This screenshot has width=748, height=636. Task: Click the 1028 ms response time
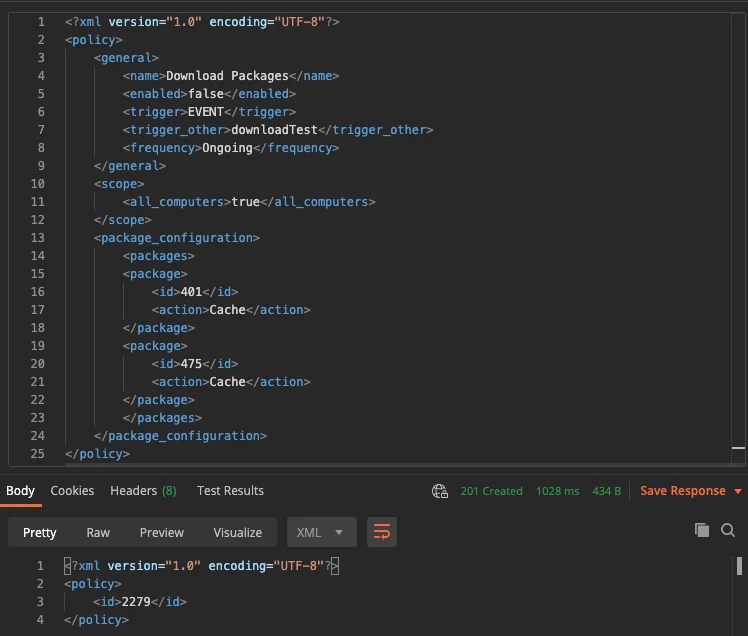pyautogui.click(x=558, y=491)
